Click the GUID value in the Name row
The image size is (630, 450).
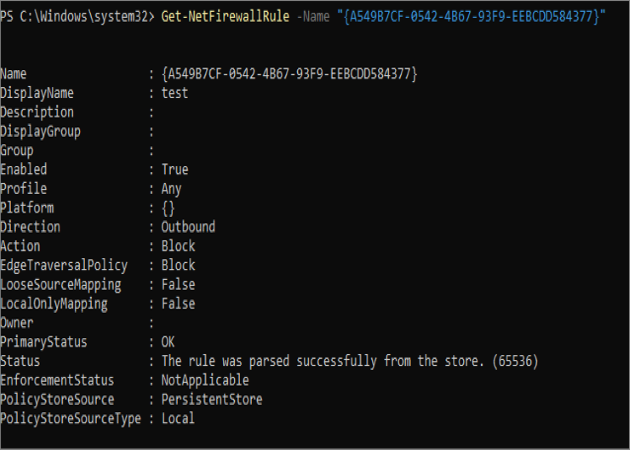[288, 74]
